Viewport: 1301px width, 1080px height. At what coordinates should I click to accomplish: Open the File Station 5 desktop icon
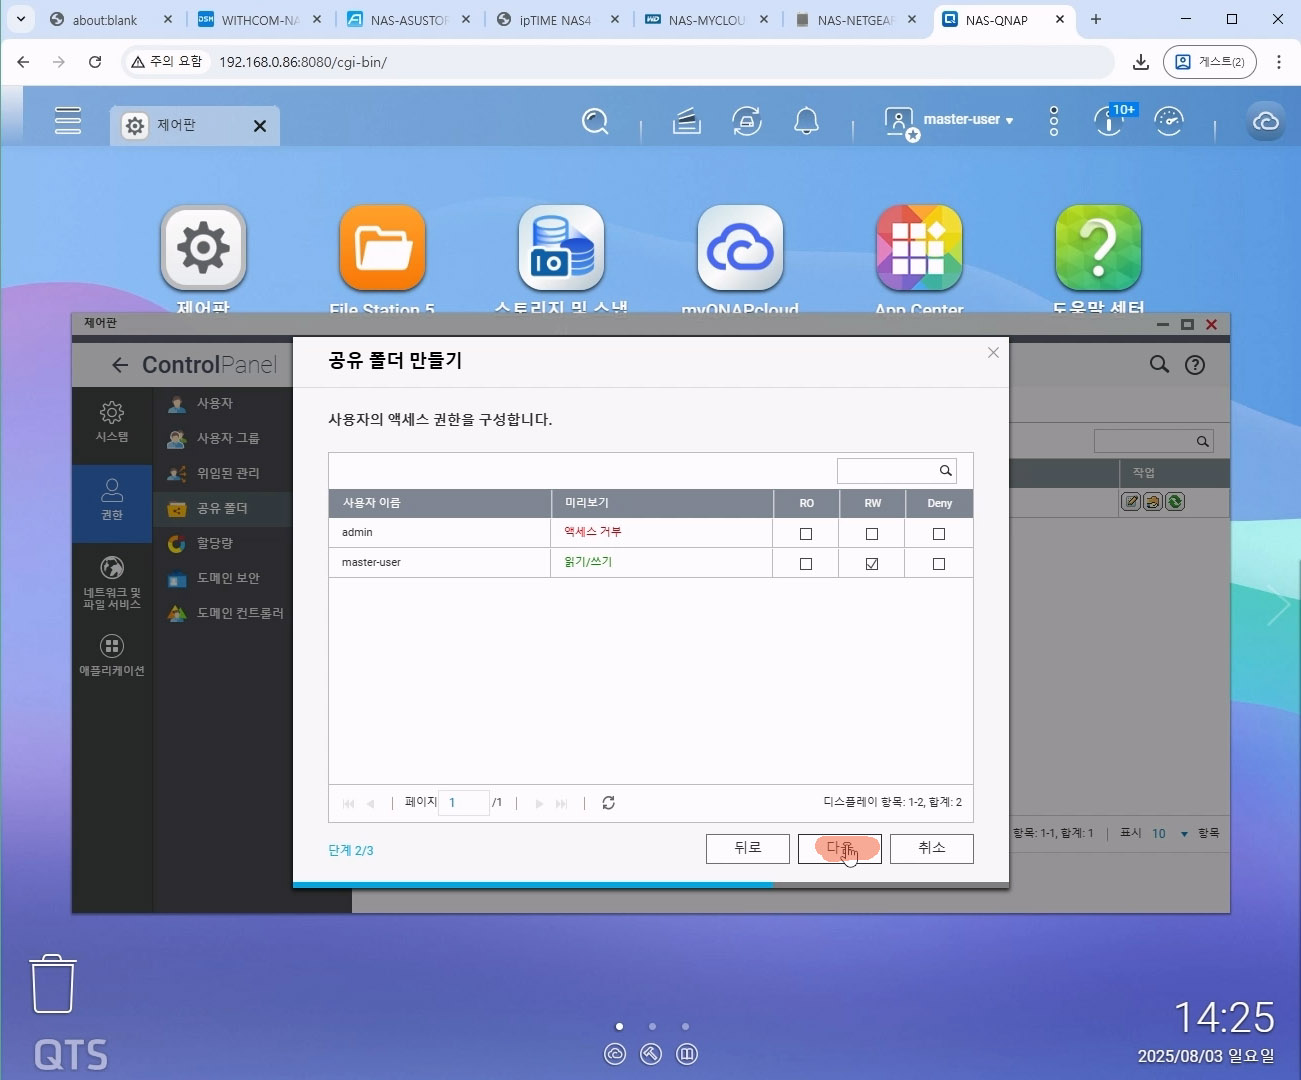coord(382,249)
